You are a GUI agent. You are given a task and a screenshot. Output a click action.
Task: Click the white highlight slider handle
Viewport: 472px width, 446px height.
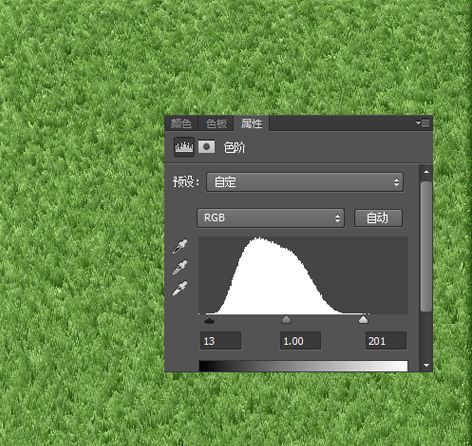click(363, 320)
